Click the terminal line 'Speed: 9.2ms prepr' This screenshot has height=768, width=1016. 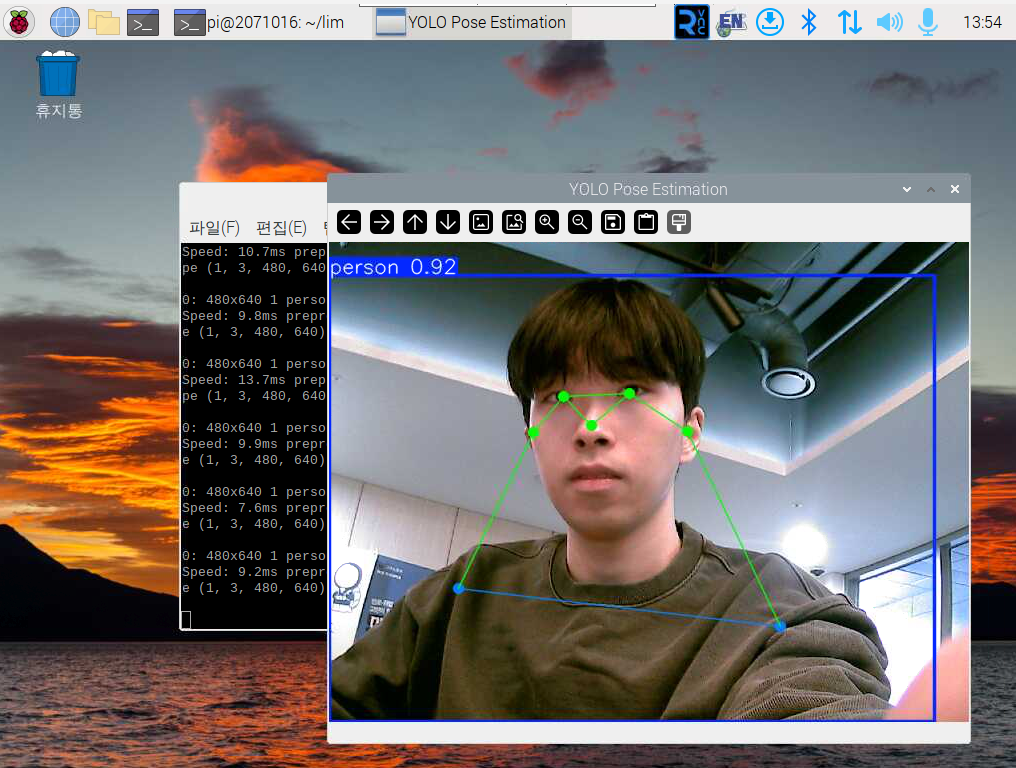[253, 572]
